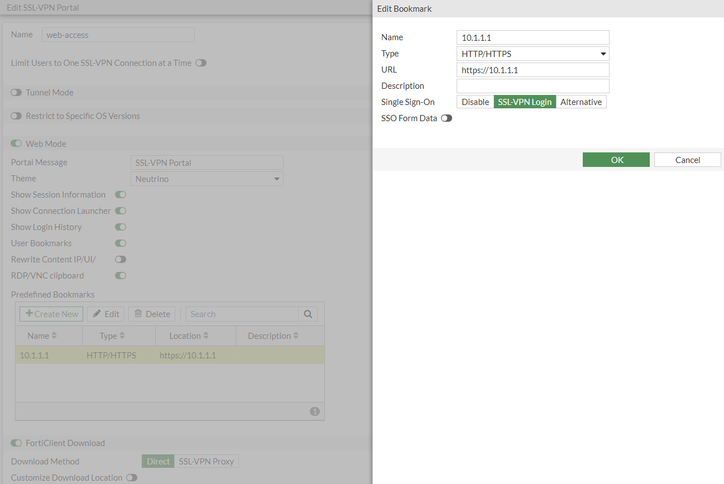The height and width of the screenshot is (484, 724).
Task: Open the Theme Neutrino dropdown
Action: point(207,179)
